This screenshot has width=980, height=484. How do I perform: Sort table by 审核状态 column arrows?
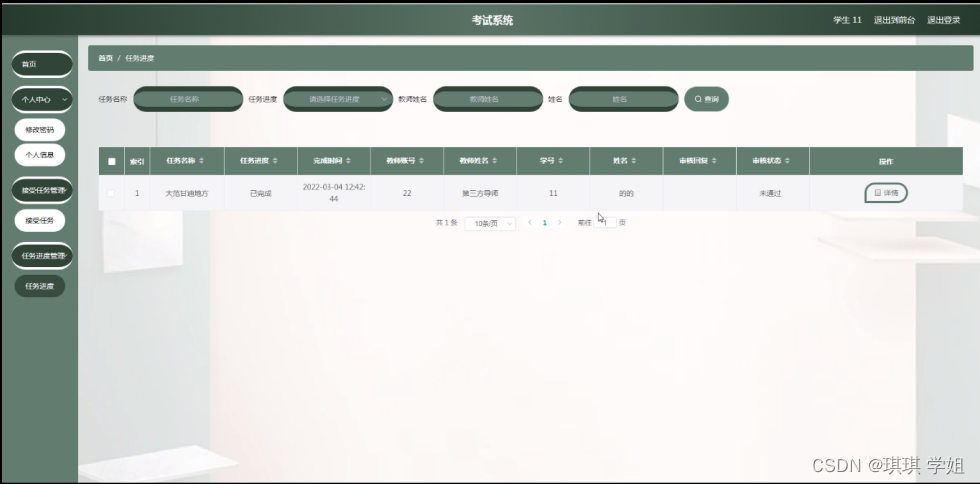788,161
